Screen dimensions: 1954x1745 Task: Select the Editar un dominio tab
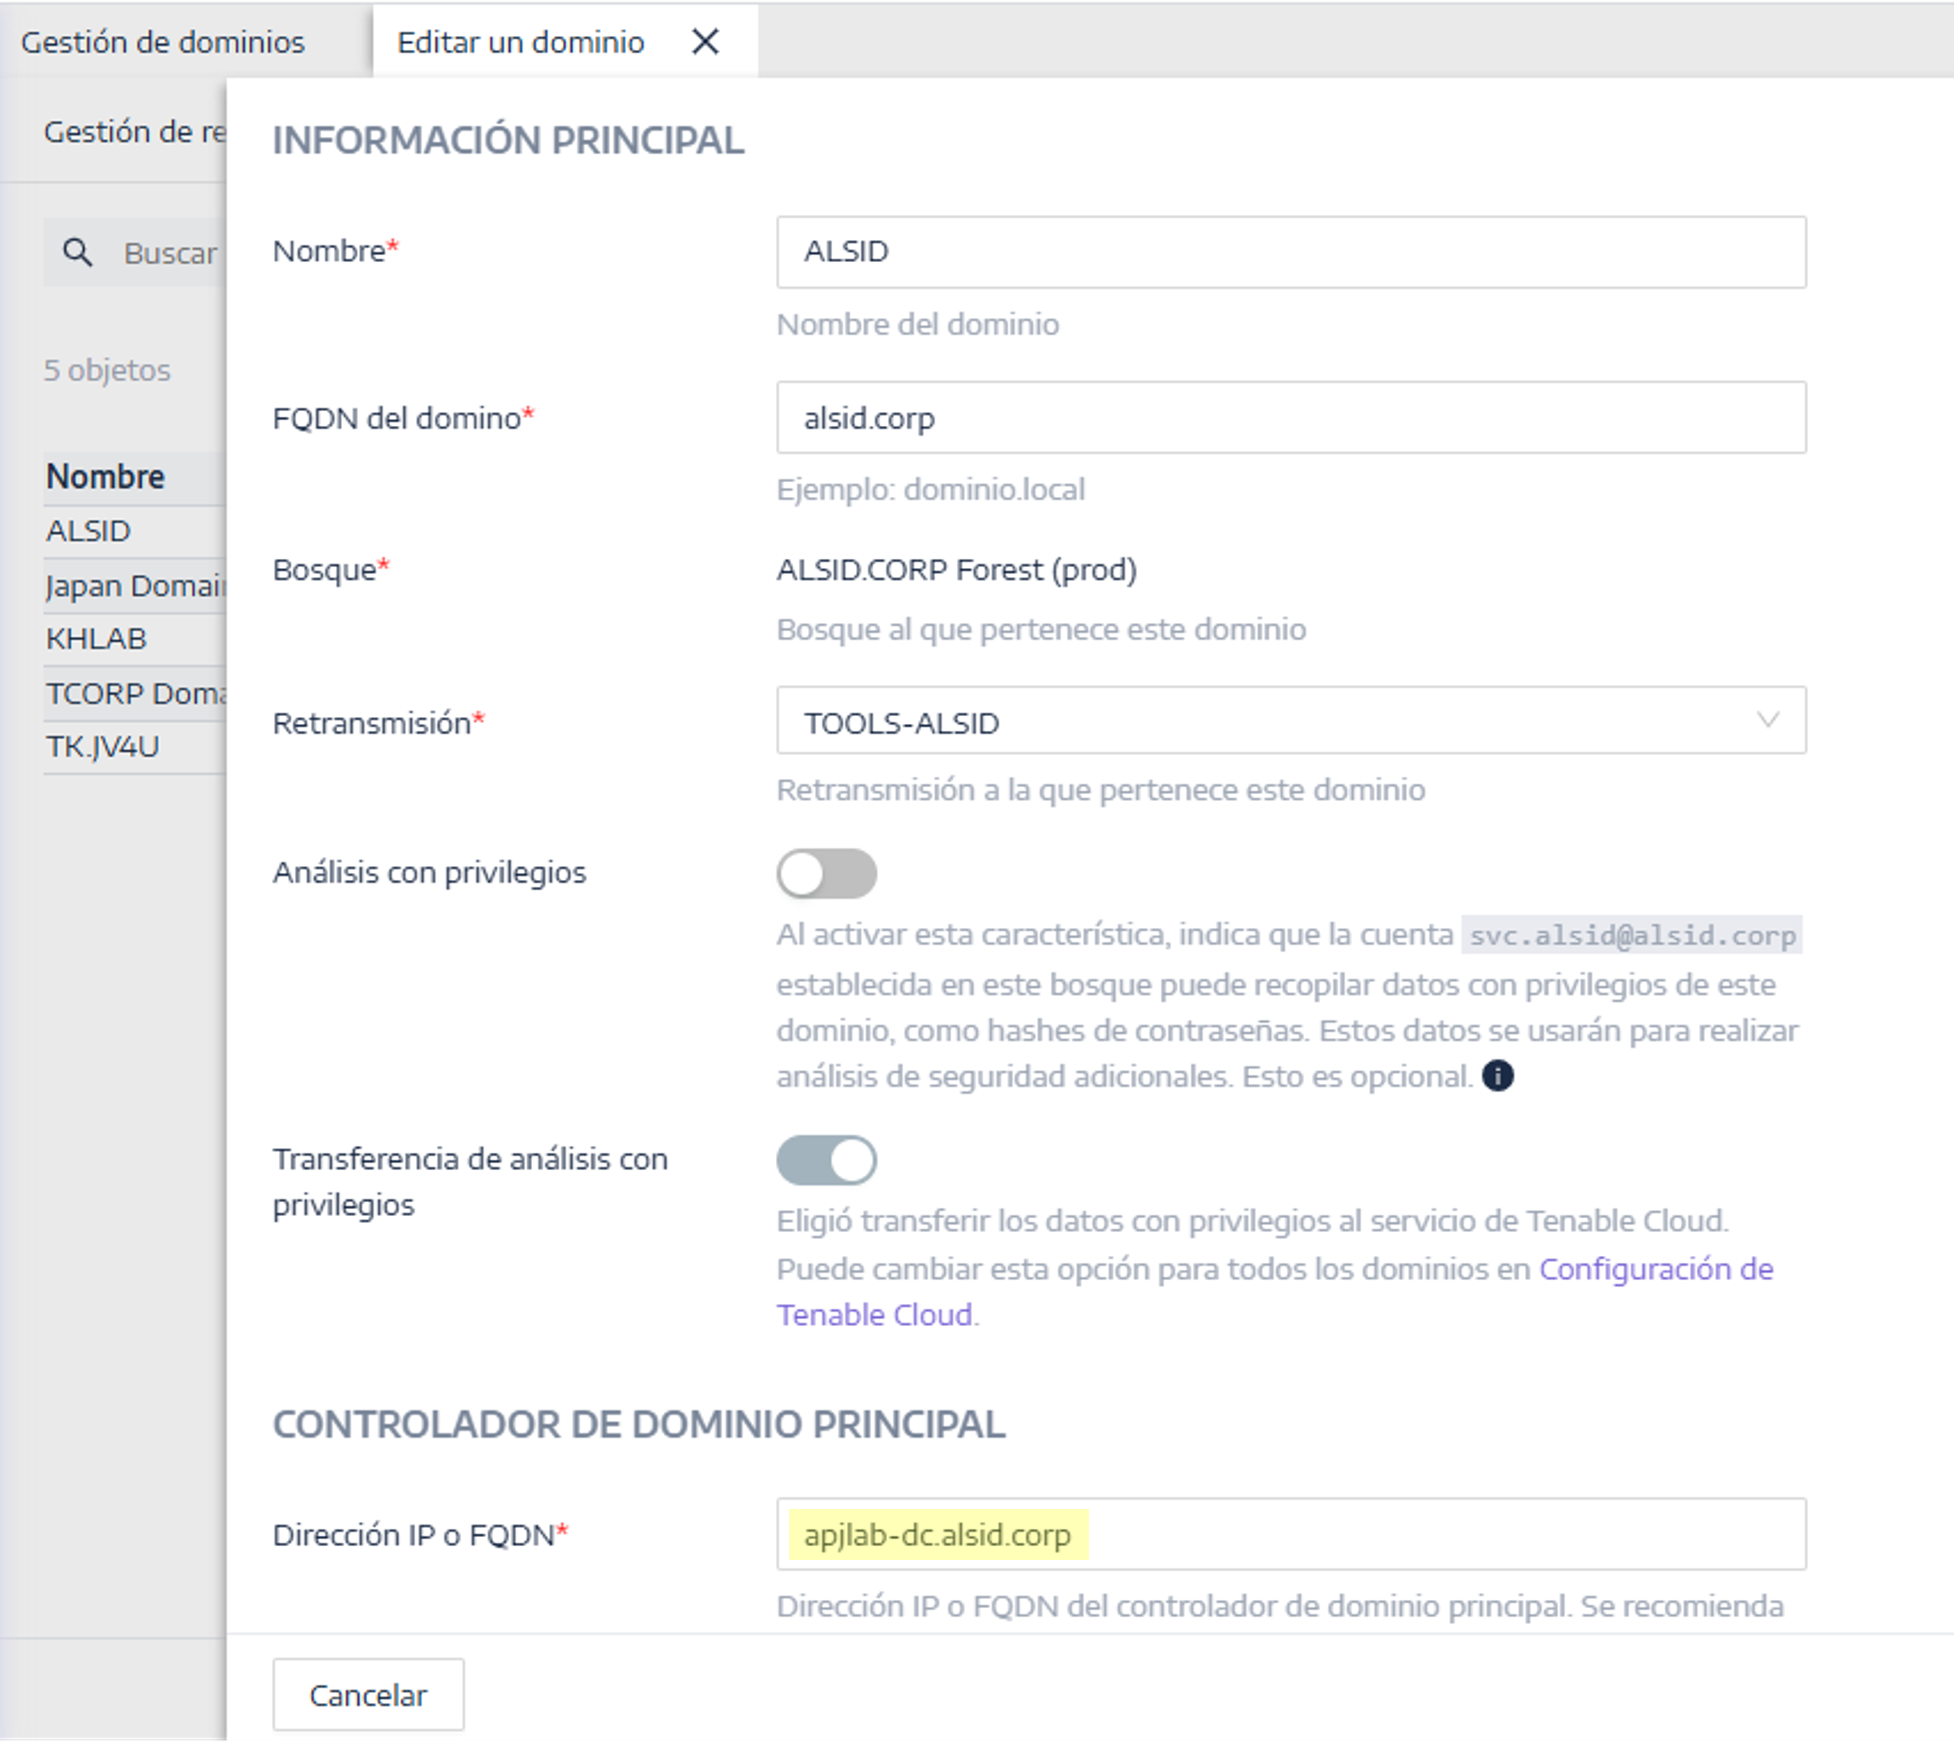(520, 42)
